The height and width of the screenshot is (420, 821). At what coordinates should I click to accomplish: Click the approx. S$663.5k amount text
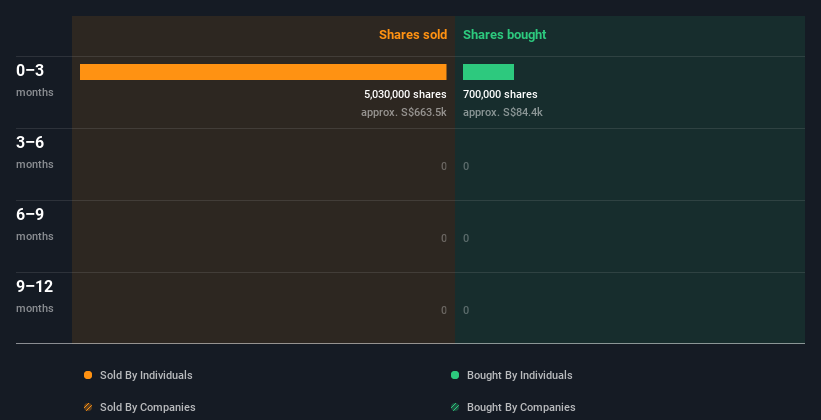point(403,112)
